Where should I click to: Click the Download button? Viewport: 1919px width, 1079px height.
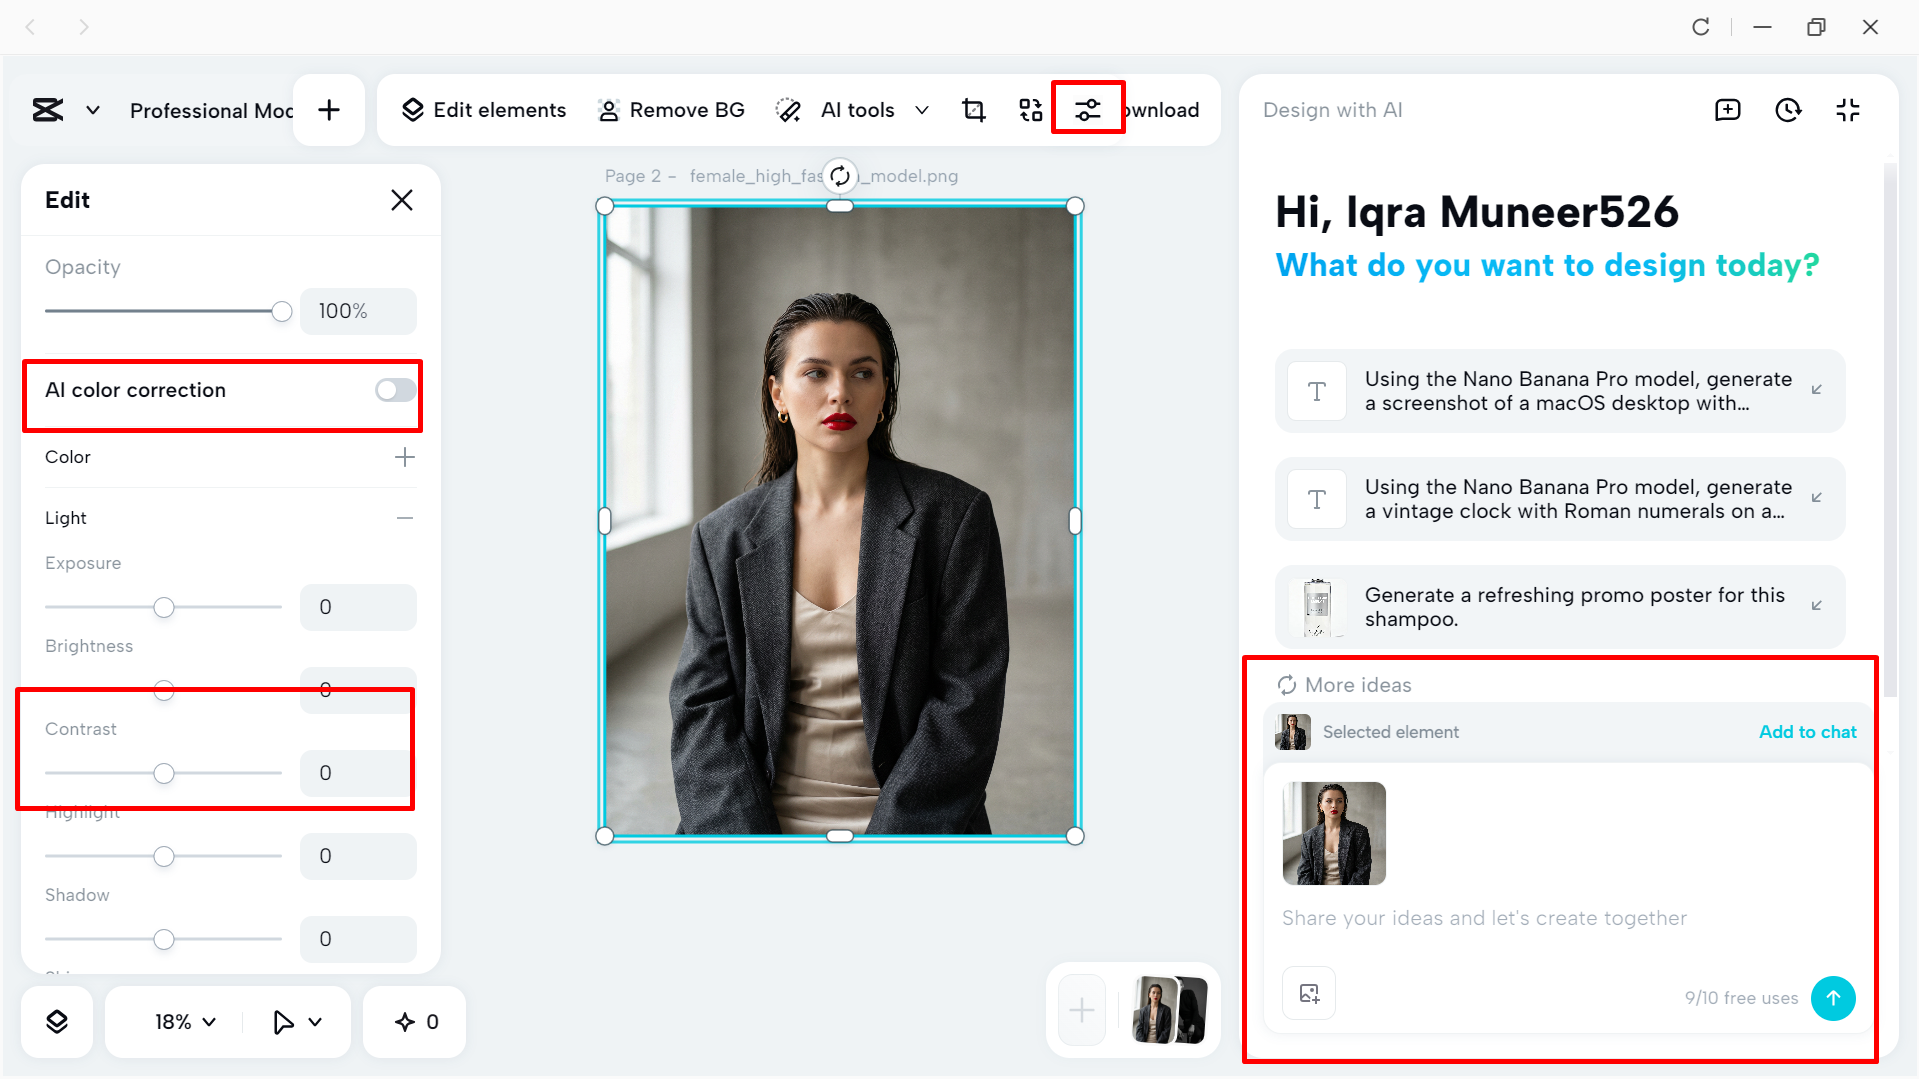(1162, 110)
